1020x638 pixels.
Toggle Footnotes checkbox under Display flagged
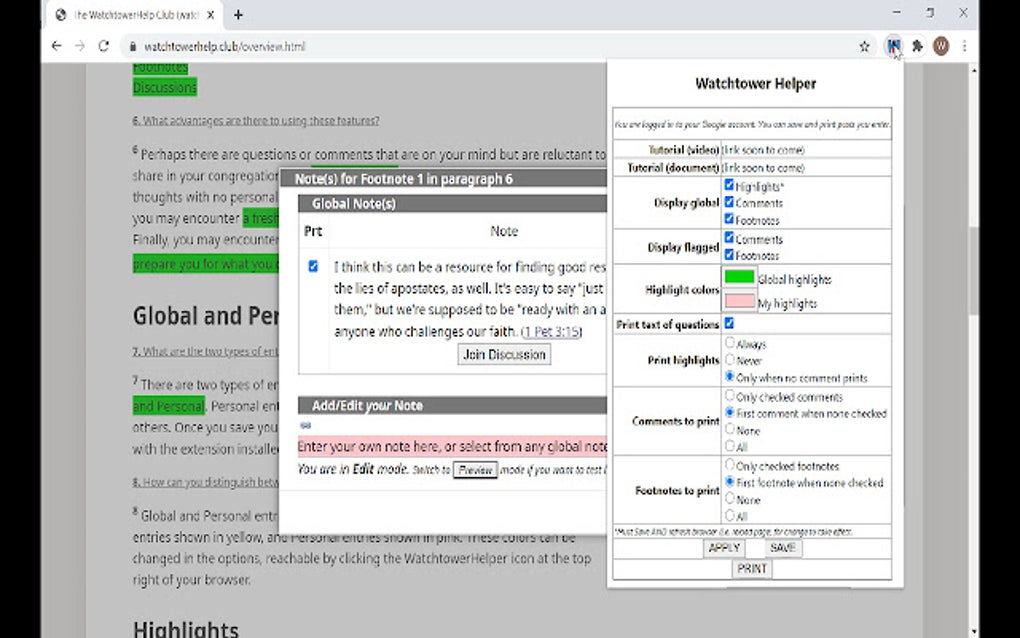[x=729, y=253]
